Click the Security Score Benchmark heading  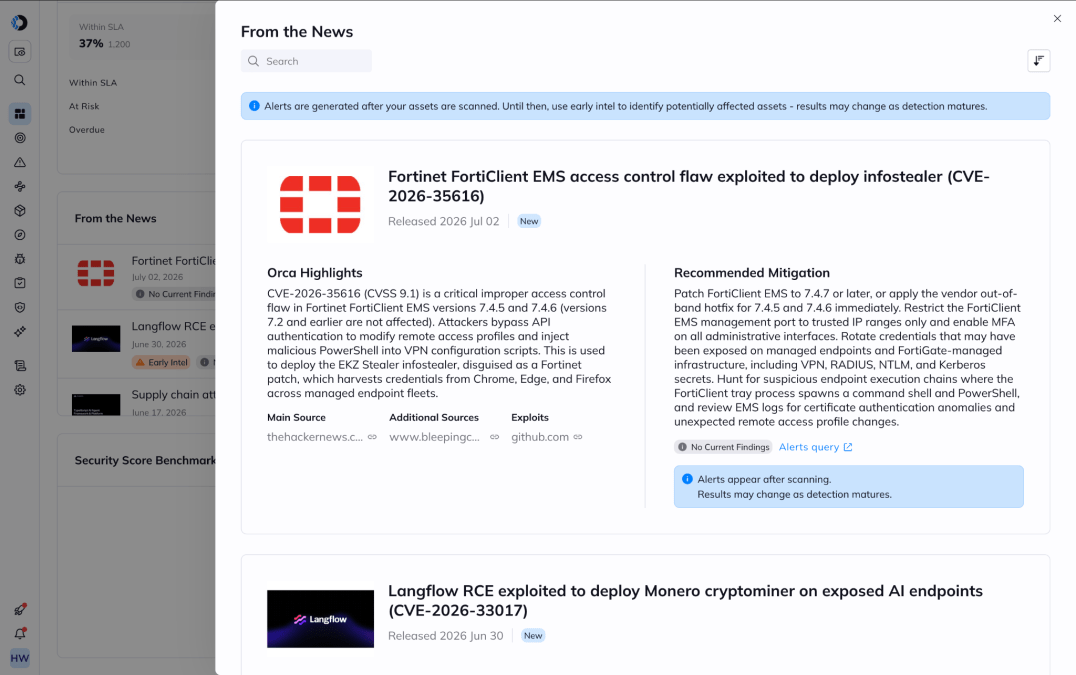[145, 460]
